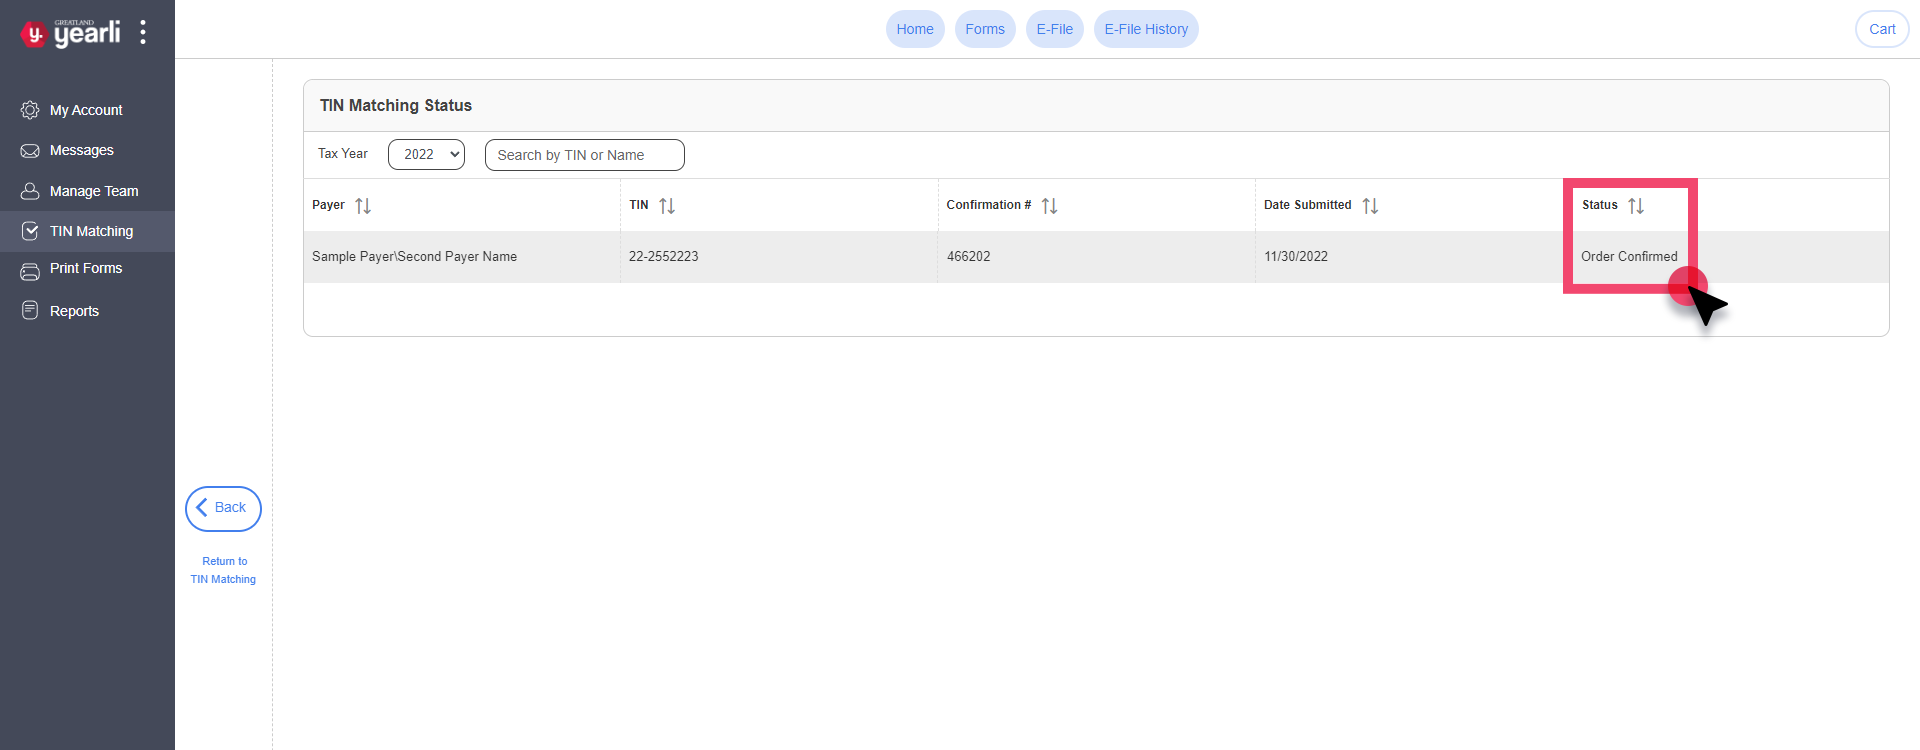
Task: Click the Print Forms printer icon
Action: [30, 270]
